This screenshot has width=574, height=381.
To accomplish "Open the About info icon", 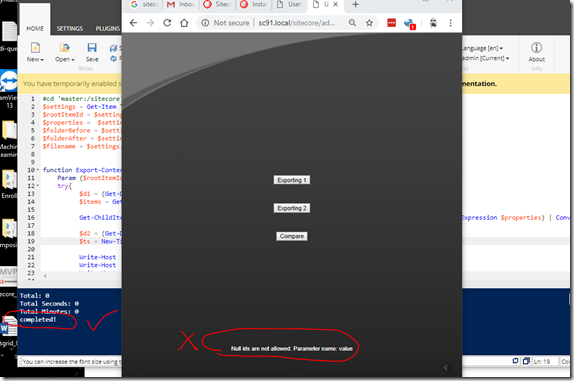I will point(536,48).
